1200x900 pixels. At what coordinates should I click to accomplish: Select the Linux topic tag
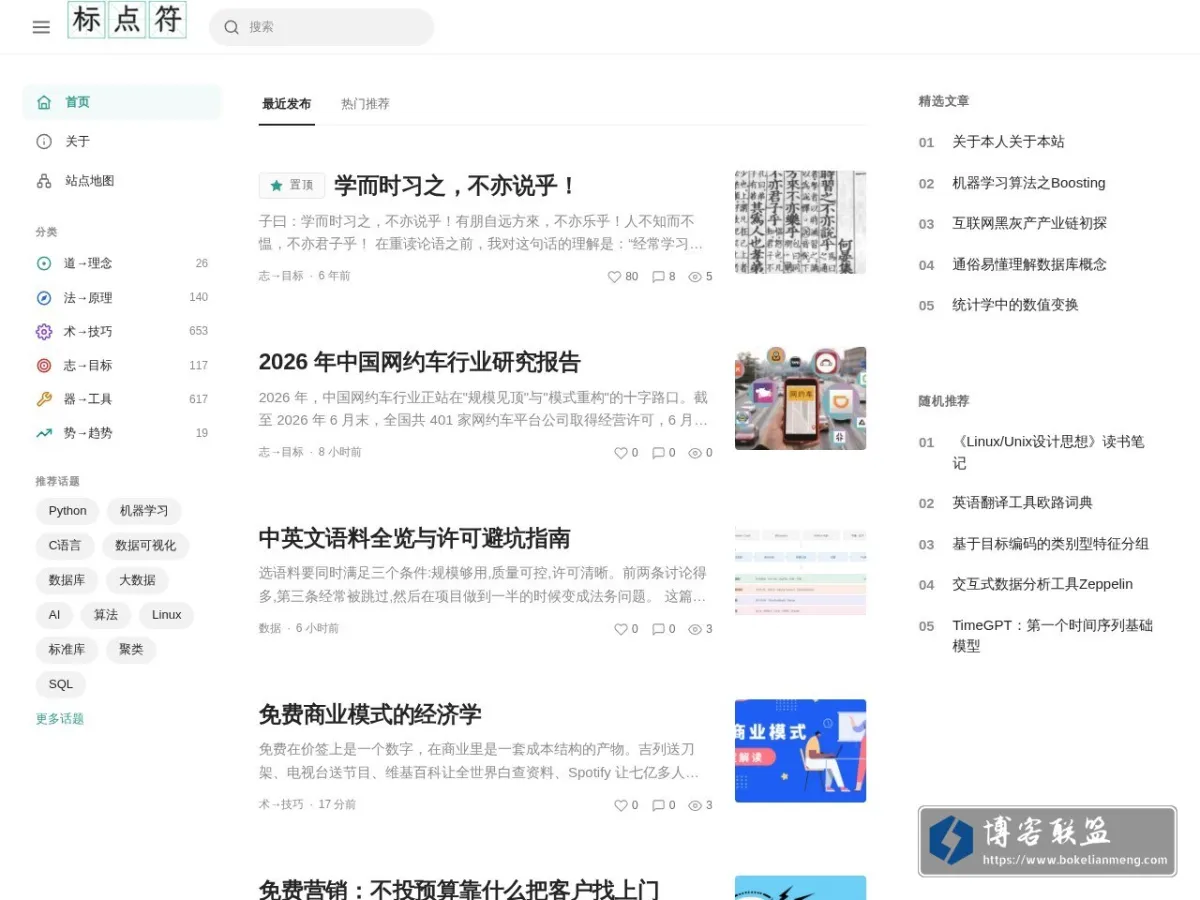click(167, 615)
